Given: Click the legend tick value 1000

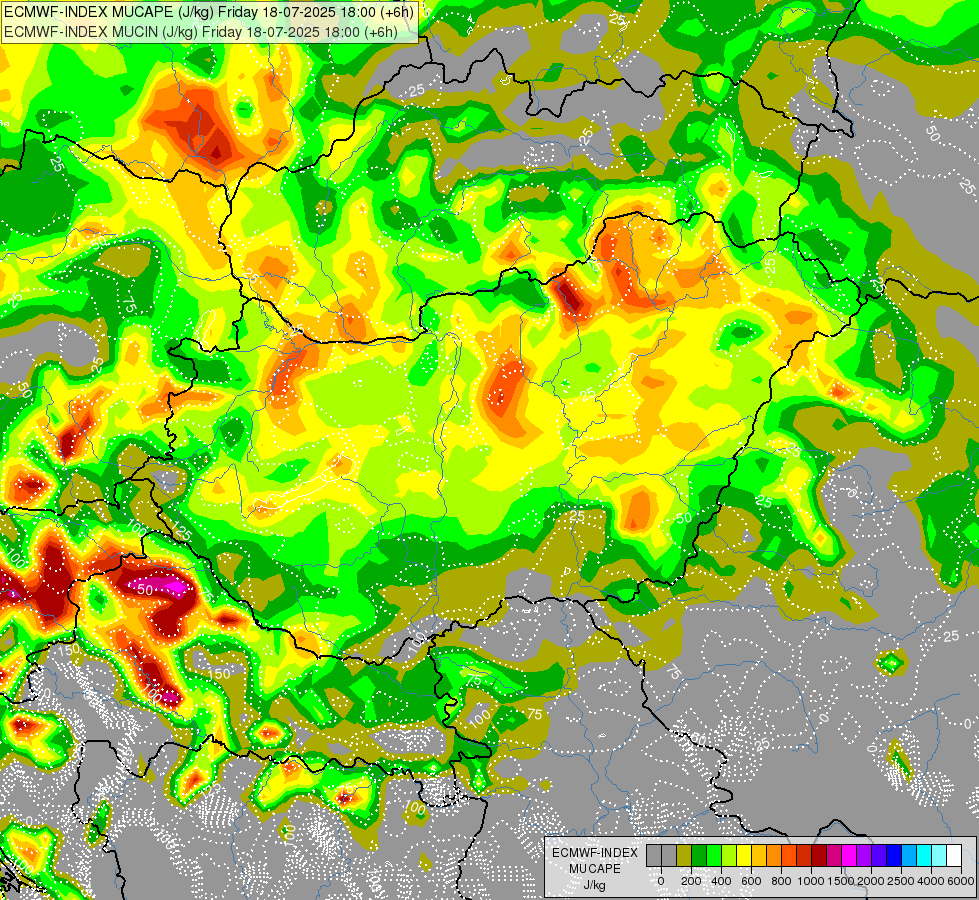Looking at the screenshot, I should pos(811,881).
